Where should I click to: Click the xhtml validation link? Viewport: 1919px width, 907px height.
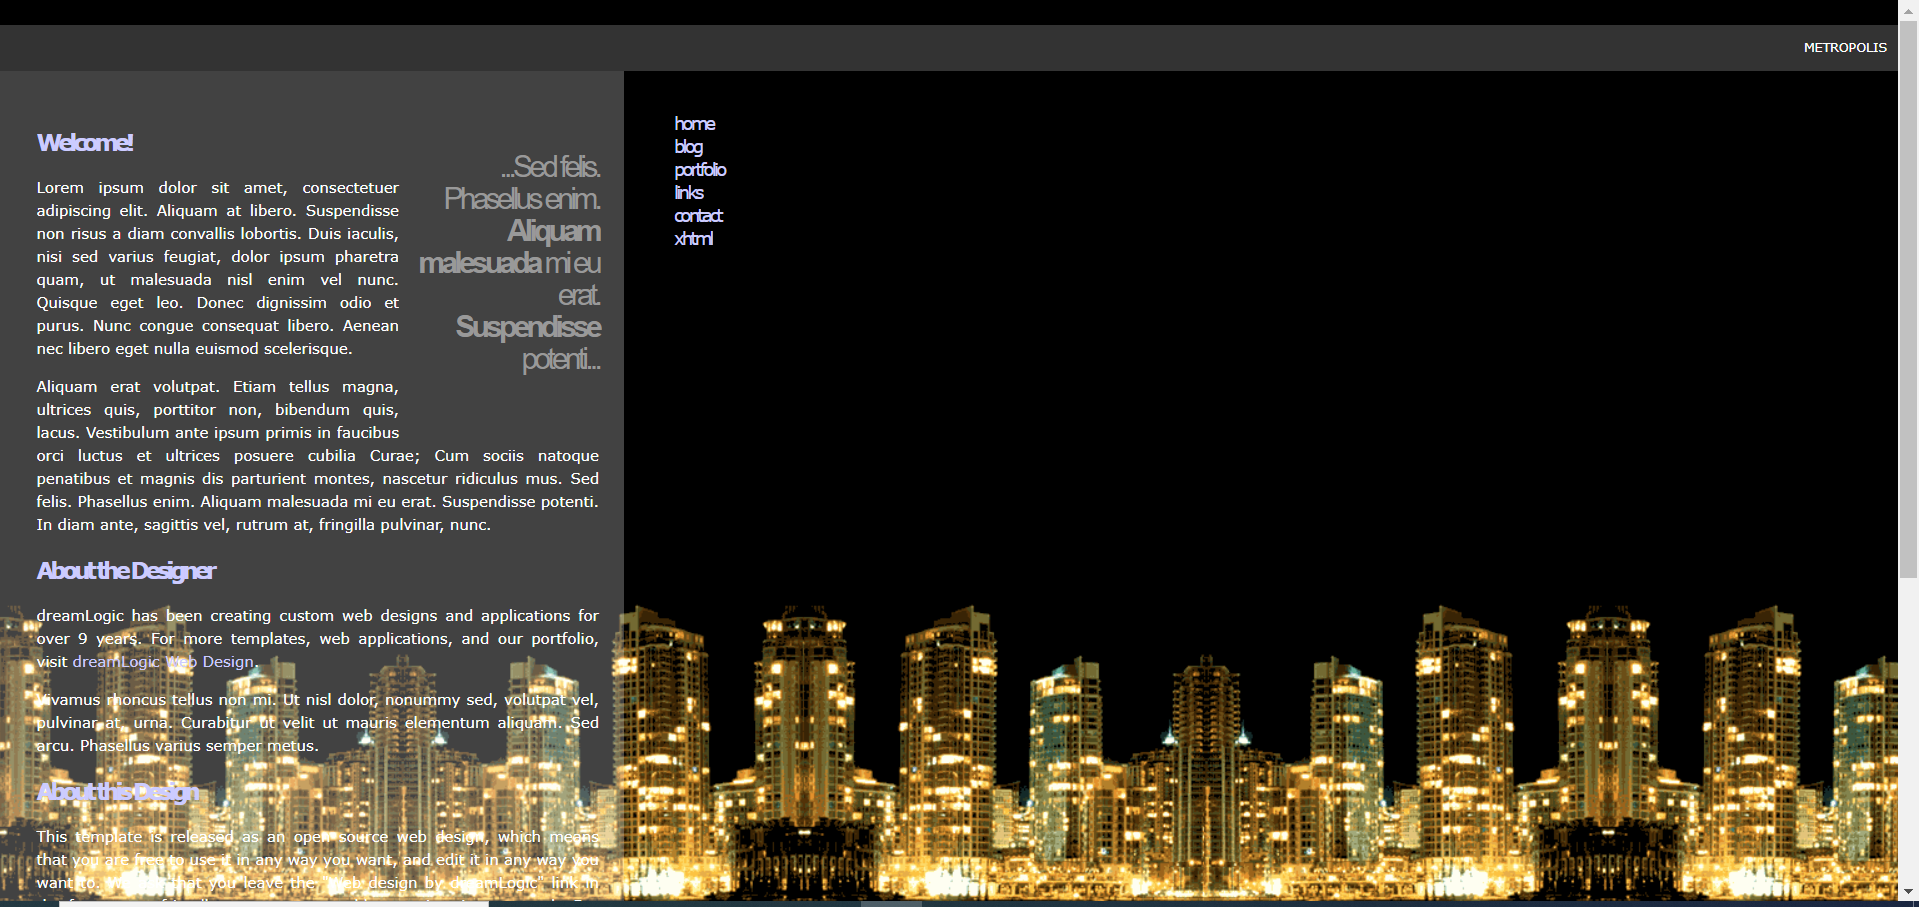click(693, 239)
